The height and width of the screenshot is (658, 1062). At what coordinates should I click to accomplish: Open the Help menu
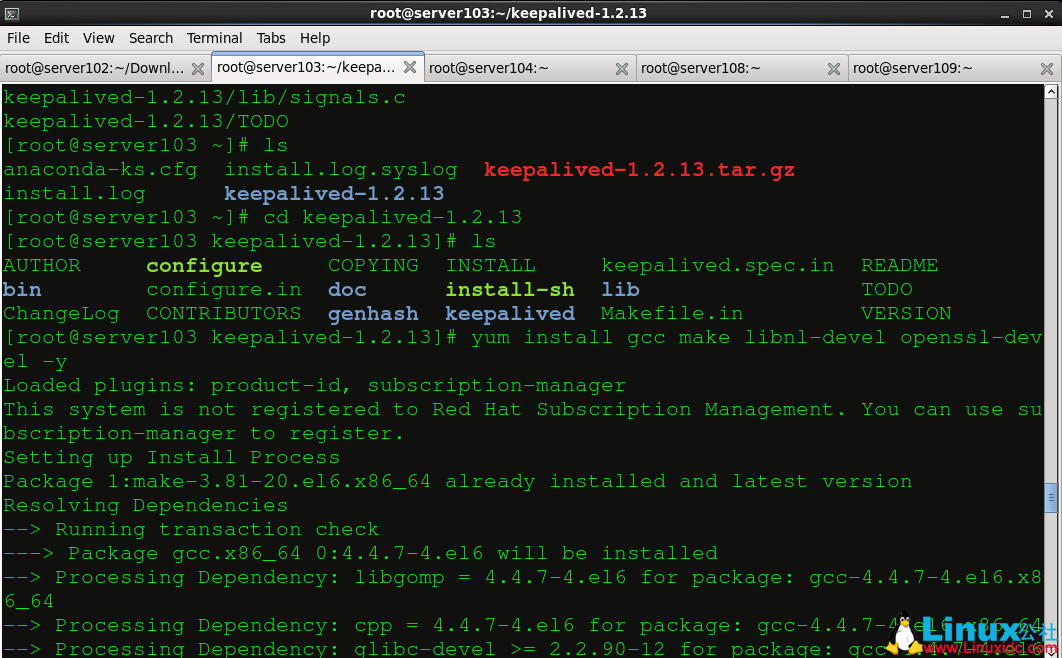tap(315, 38)
